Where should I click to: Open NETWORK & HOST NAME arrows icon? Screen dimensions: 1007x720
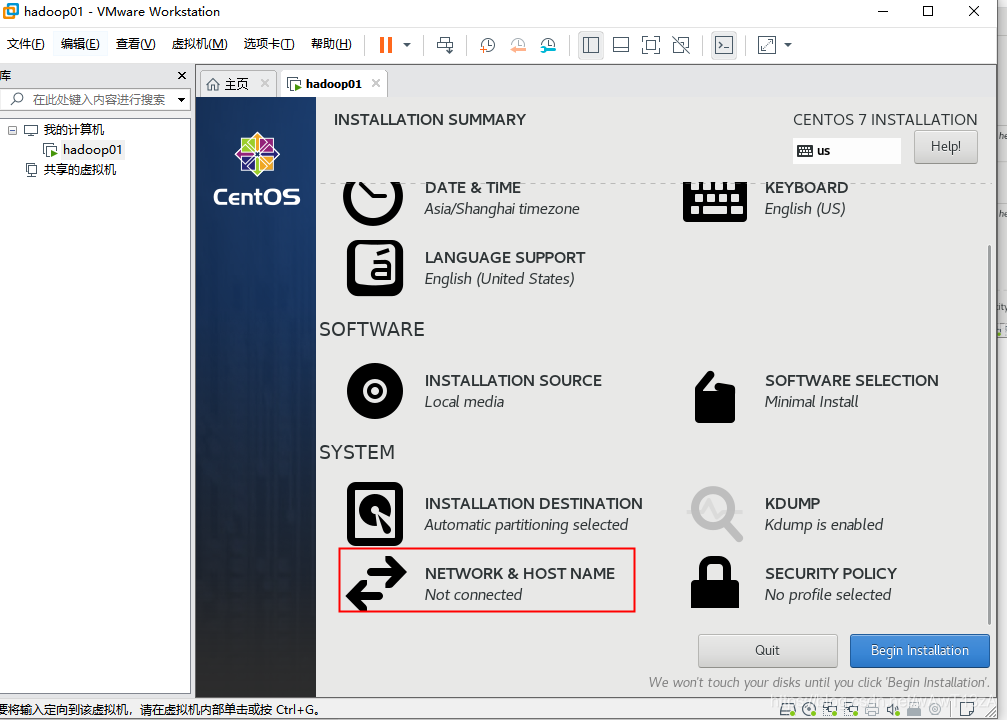pos(376,583)
